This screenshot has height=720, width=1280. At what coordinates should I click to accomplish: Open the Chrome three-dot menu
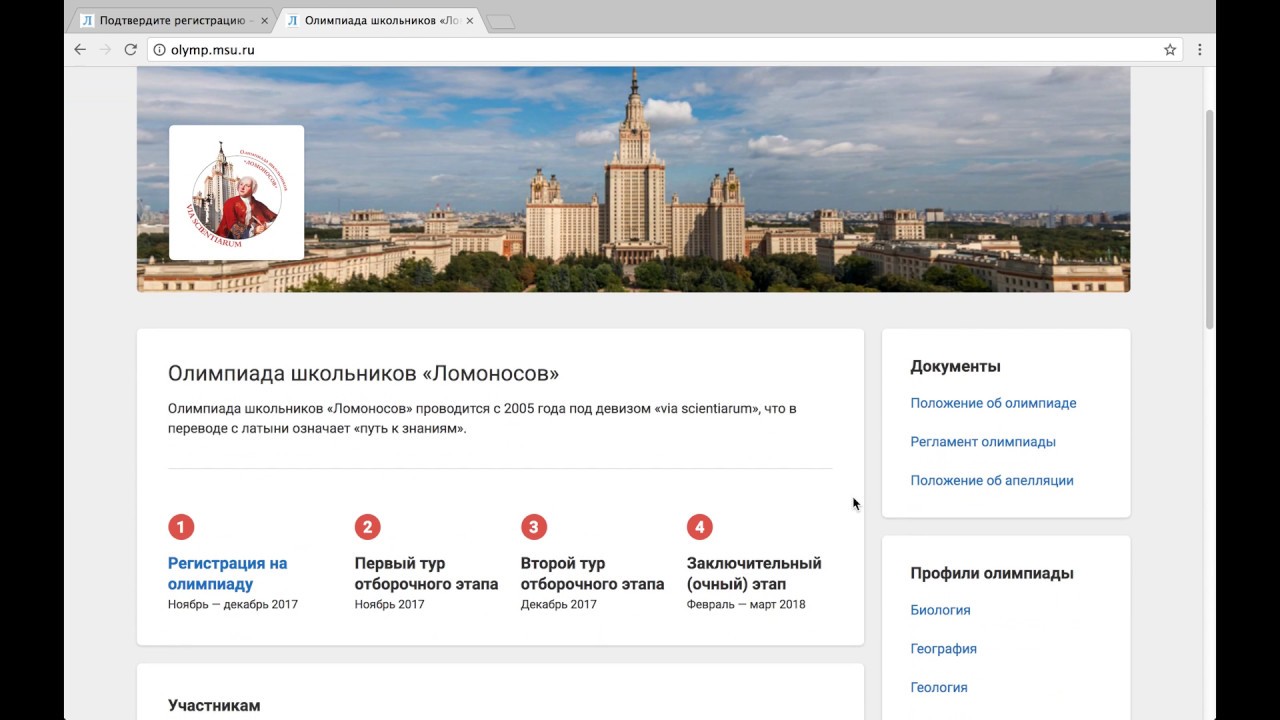[x=1200, y=50]
